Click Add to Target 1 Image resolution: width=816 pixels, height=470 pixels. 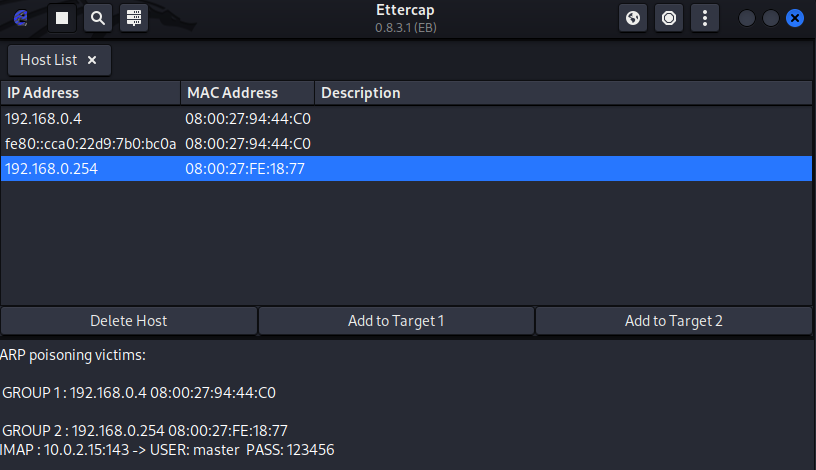pos(396,321)
